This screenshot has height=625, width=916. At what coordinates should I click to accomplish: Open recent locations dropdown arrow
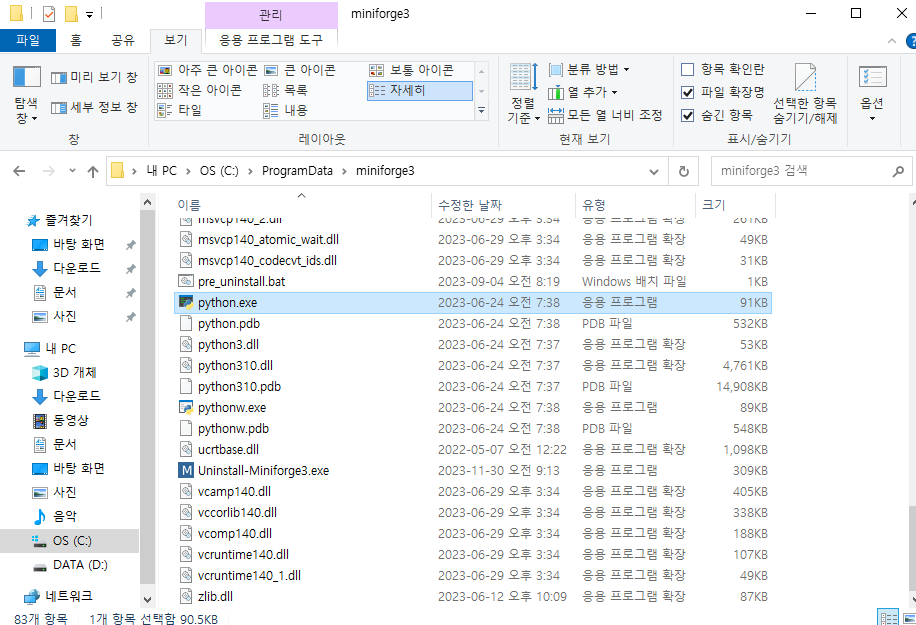point(72,171)
